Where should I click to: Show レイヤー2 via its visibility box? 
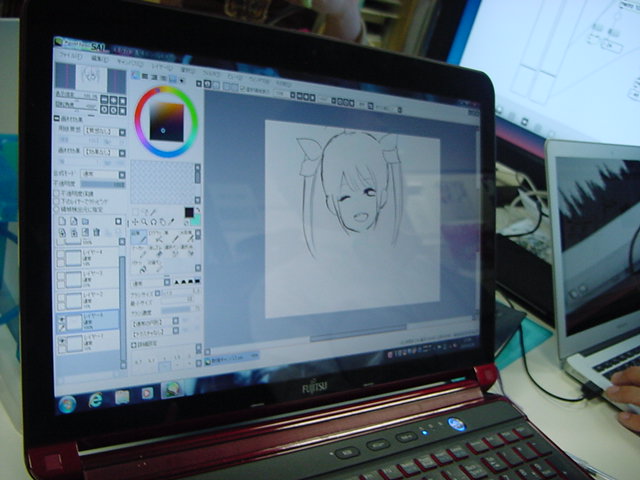click(61, 297)
